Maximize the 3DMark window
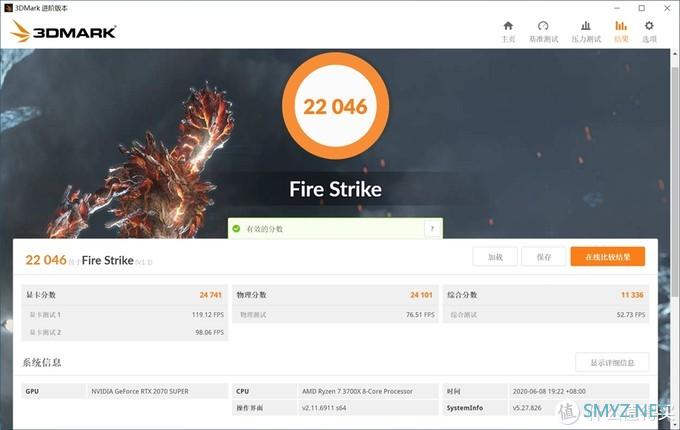680x430 pixels. 642,8
